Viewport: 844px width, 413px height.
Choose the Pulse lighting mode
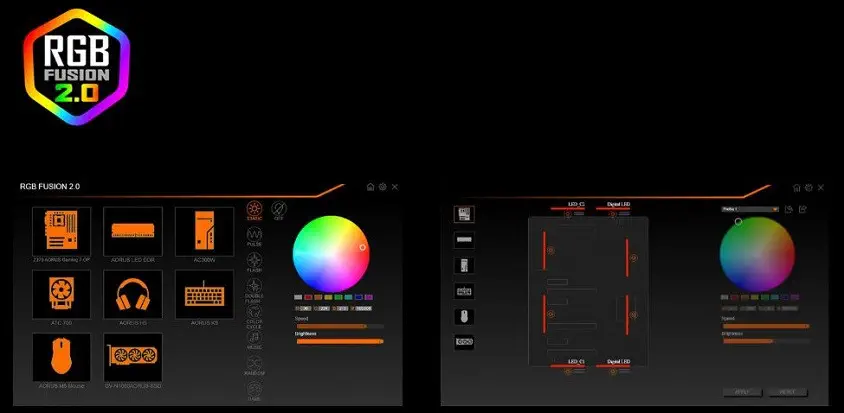255,235
